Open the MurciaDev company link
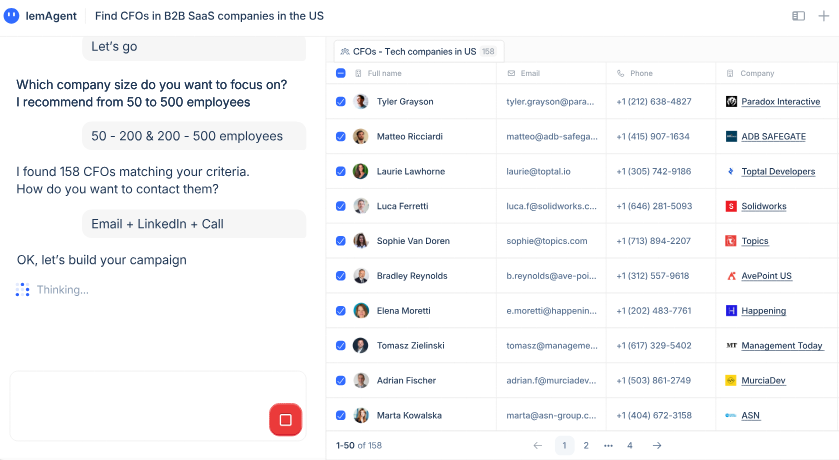Screen dimensions: 839x460 [x=763, y=380]
